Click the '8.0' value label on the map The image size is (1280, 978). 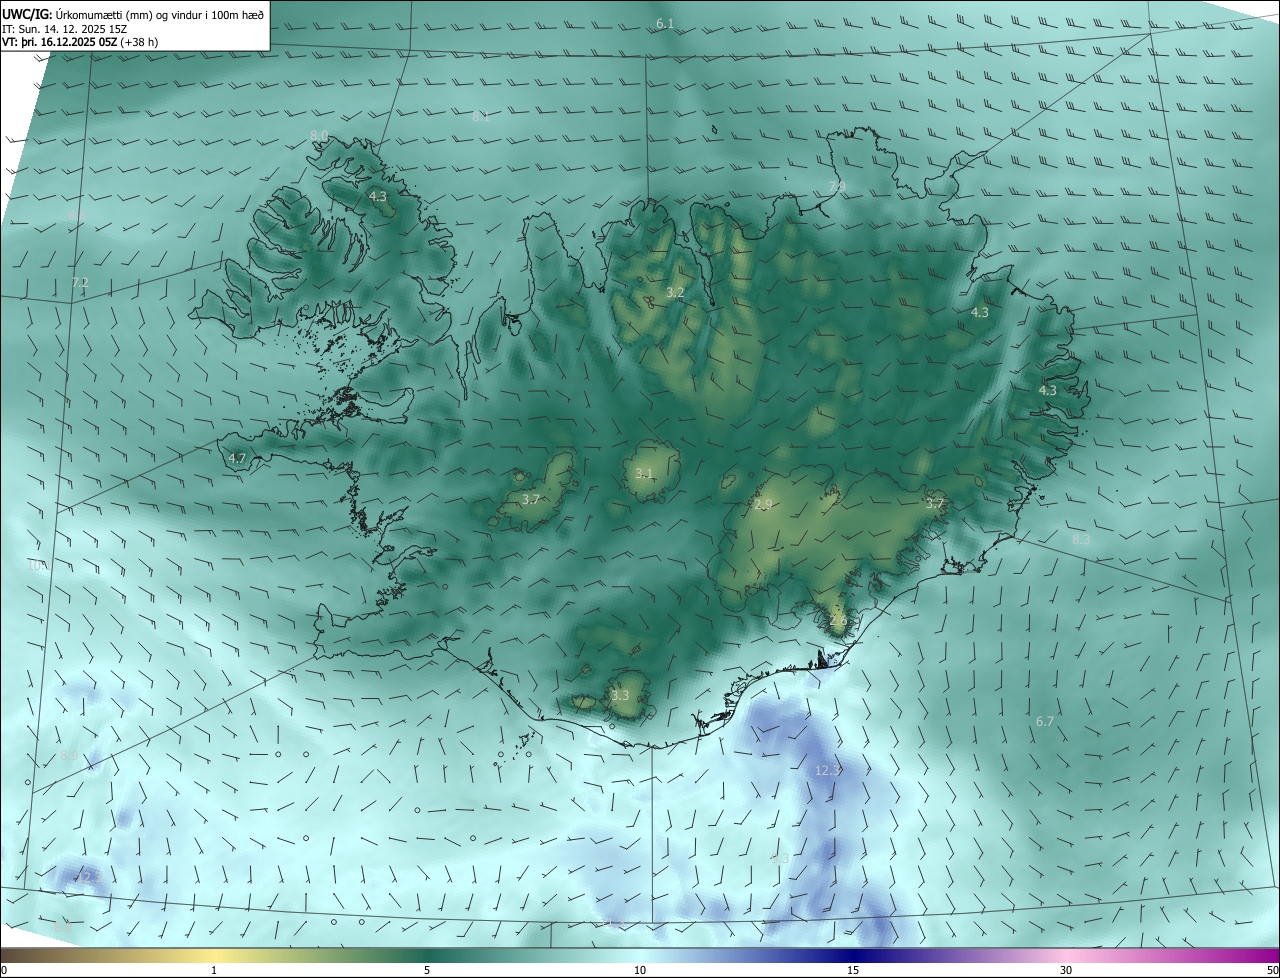pyautogui.click(x=319, y=136)
